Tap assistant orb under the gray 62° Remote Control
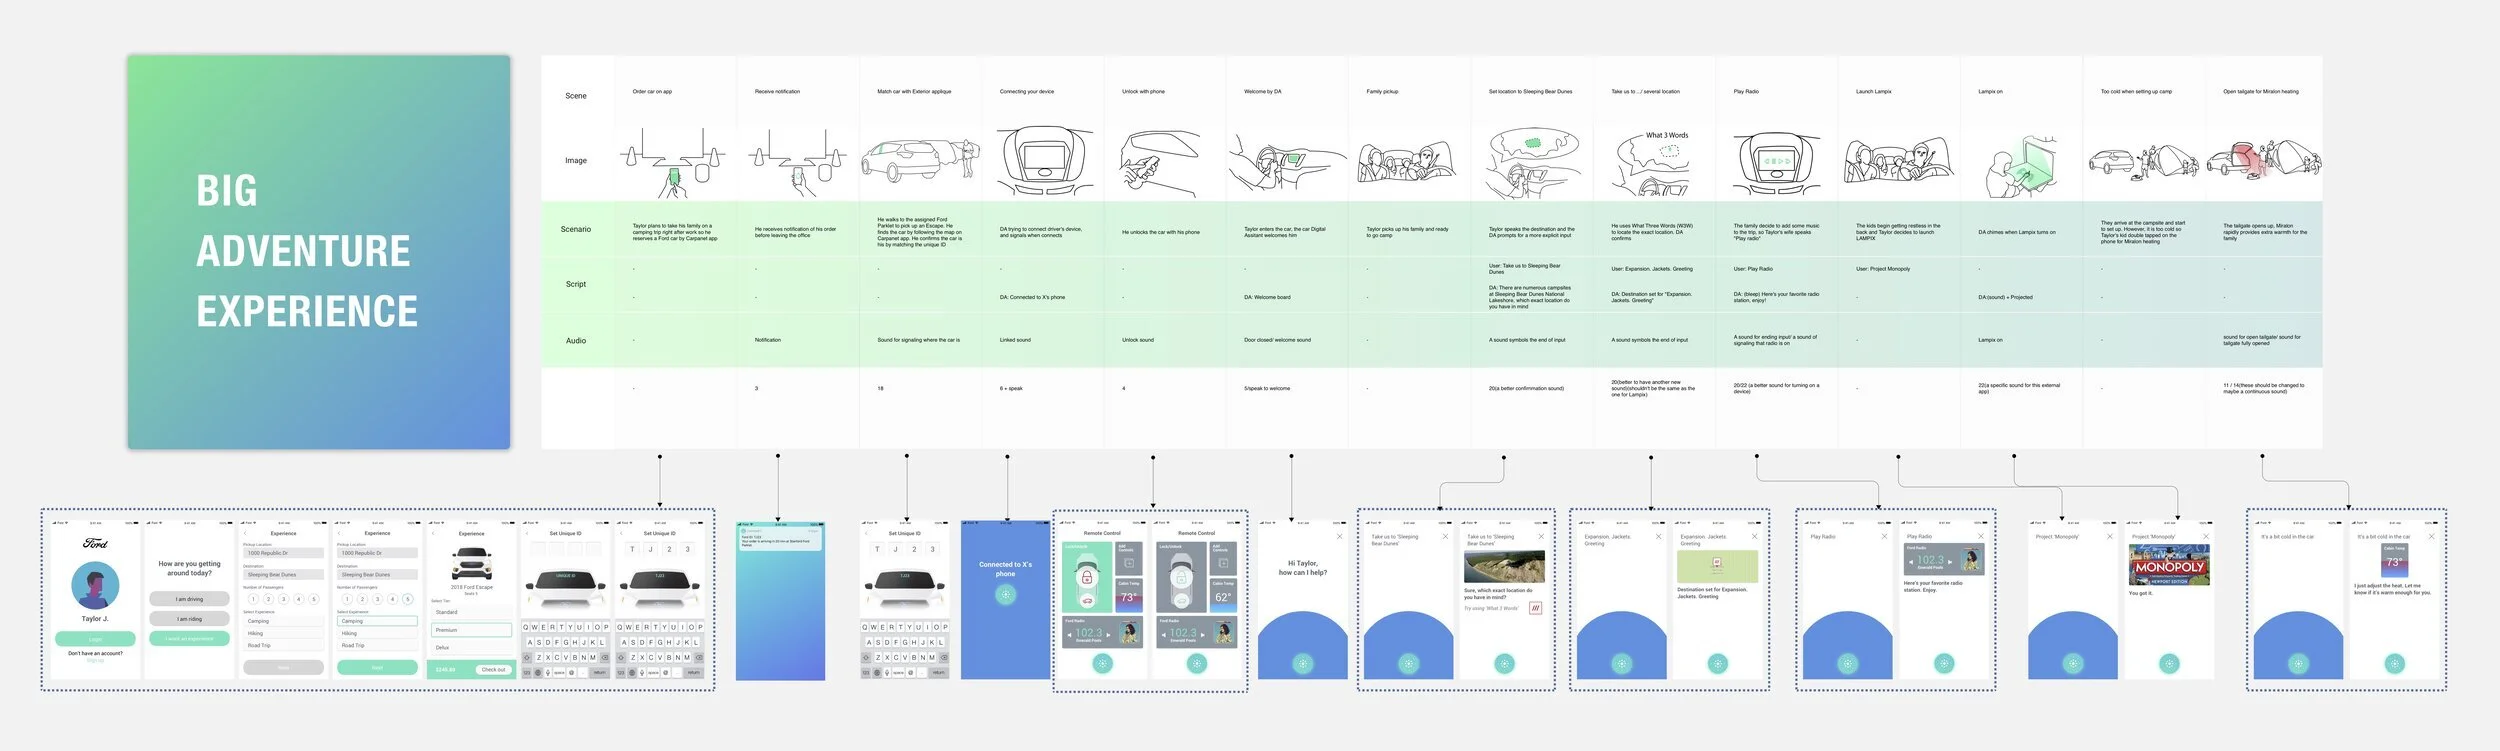Image resolution: width=2500 pixels, height=751 pixels. point(1197,663)
